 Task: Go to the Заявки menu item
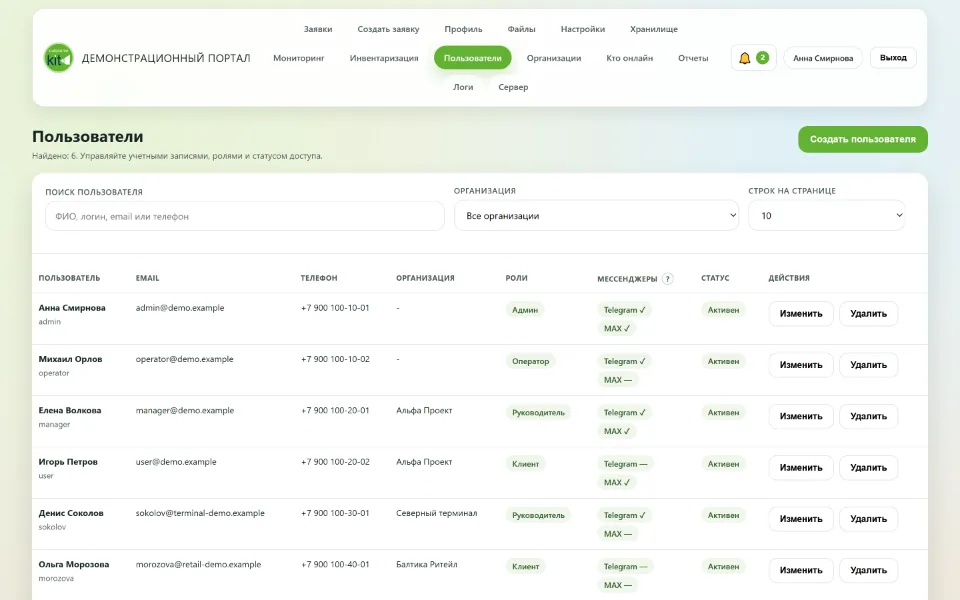(x=318, y=29)
